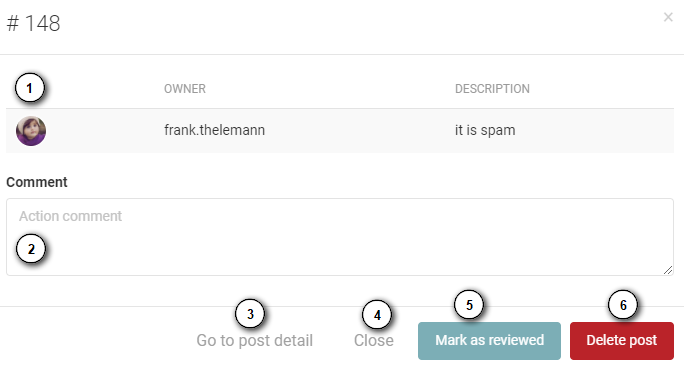
Task: Click the user avatar thumbnail
Action: coord(31,131)
